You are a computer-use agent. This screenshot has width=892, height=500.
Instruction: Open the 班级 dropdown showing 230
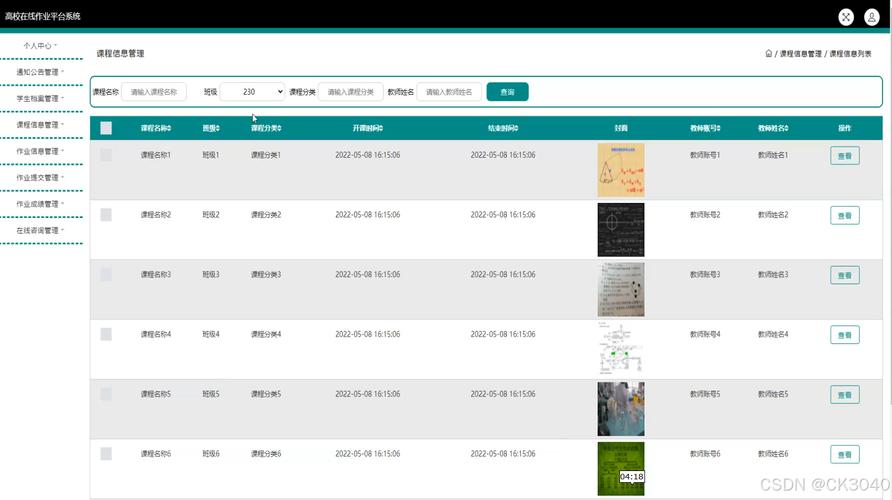pos(252,92)
